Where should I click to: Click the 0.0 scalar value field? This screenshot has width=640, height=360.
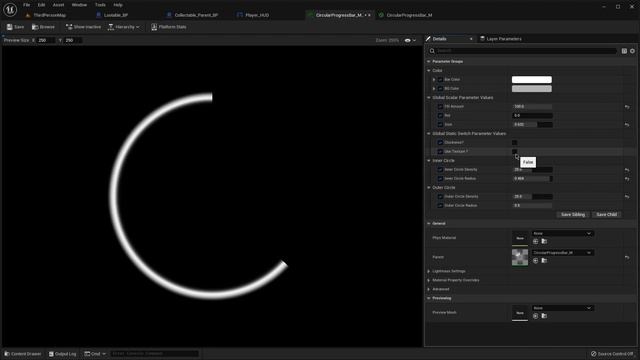pos(532,116)
